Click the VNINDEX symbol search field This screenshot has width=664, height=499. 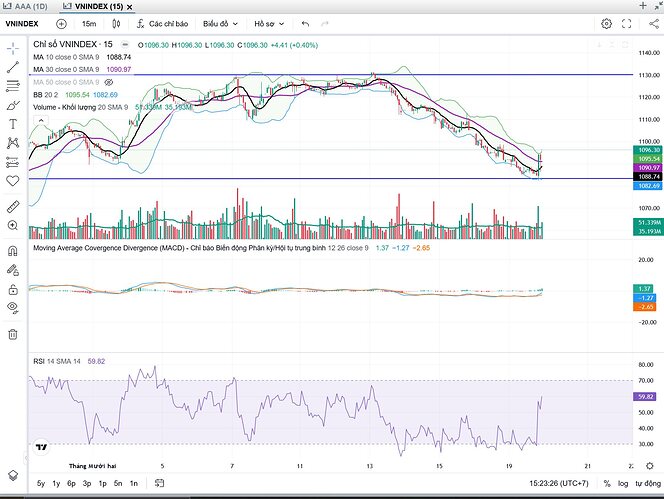click(x=22, y=23)
